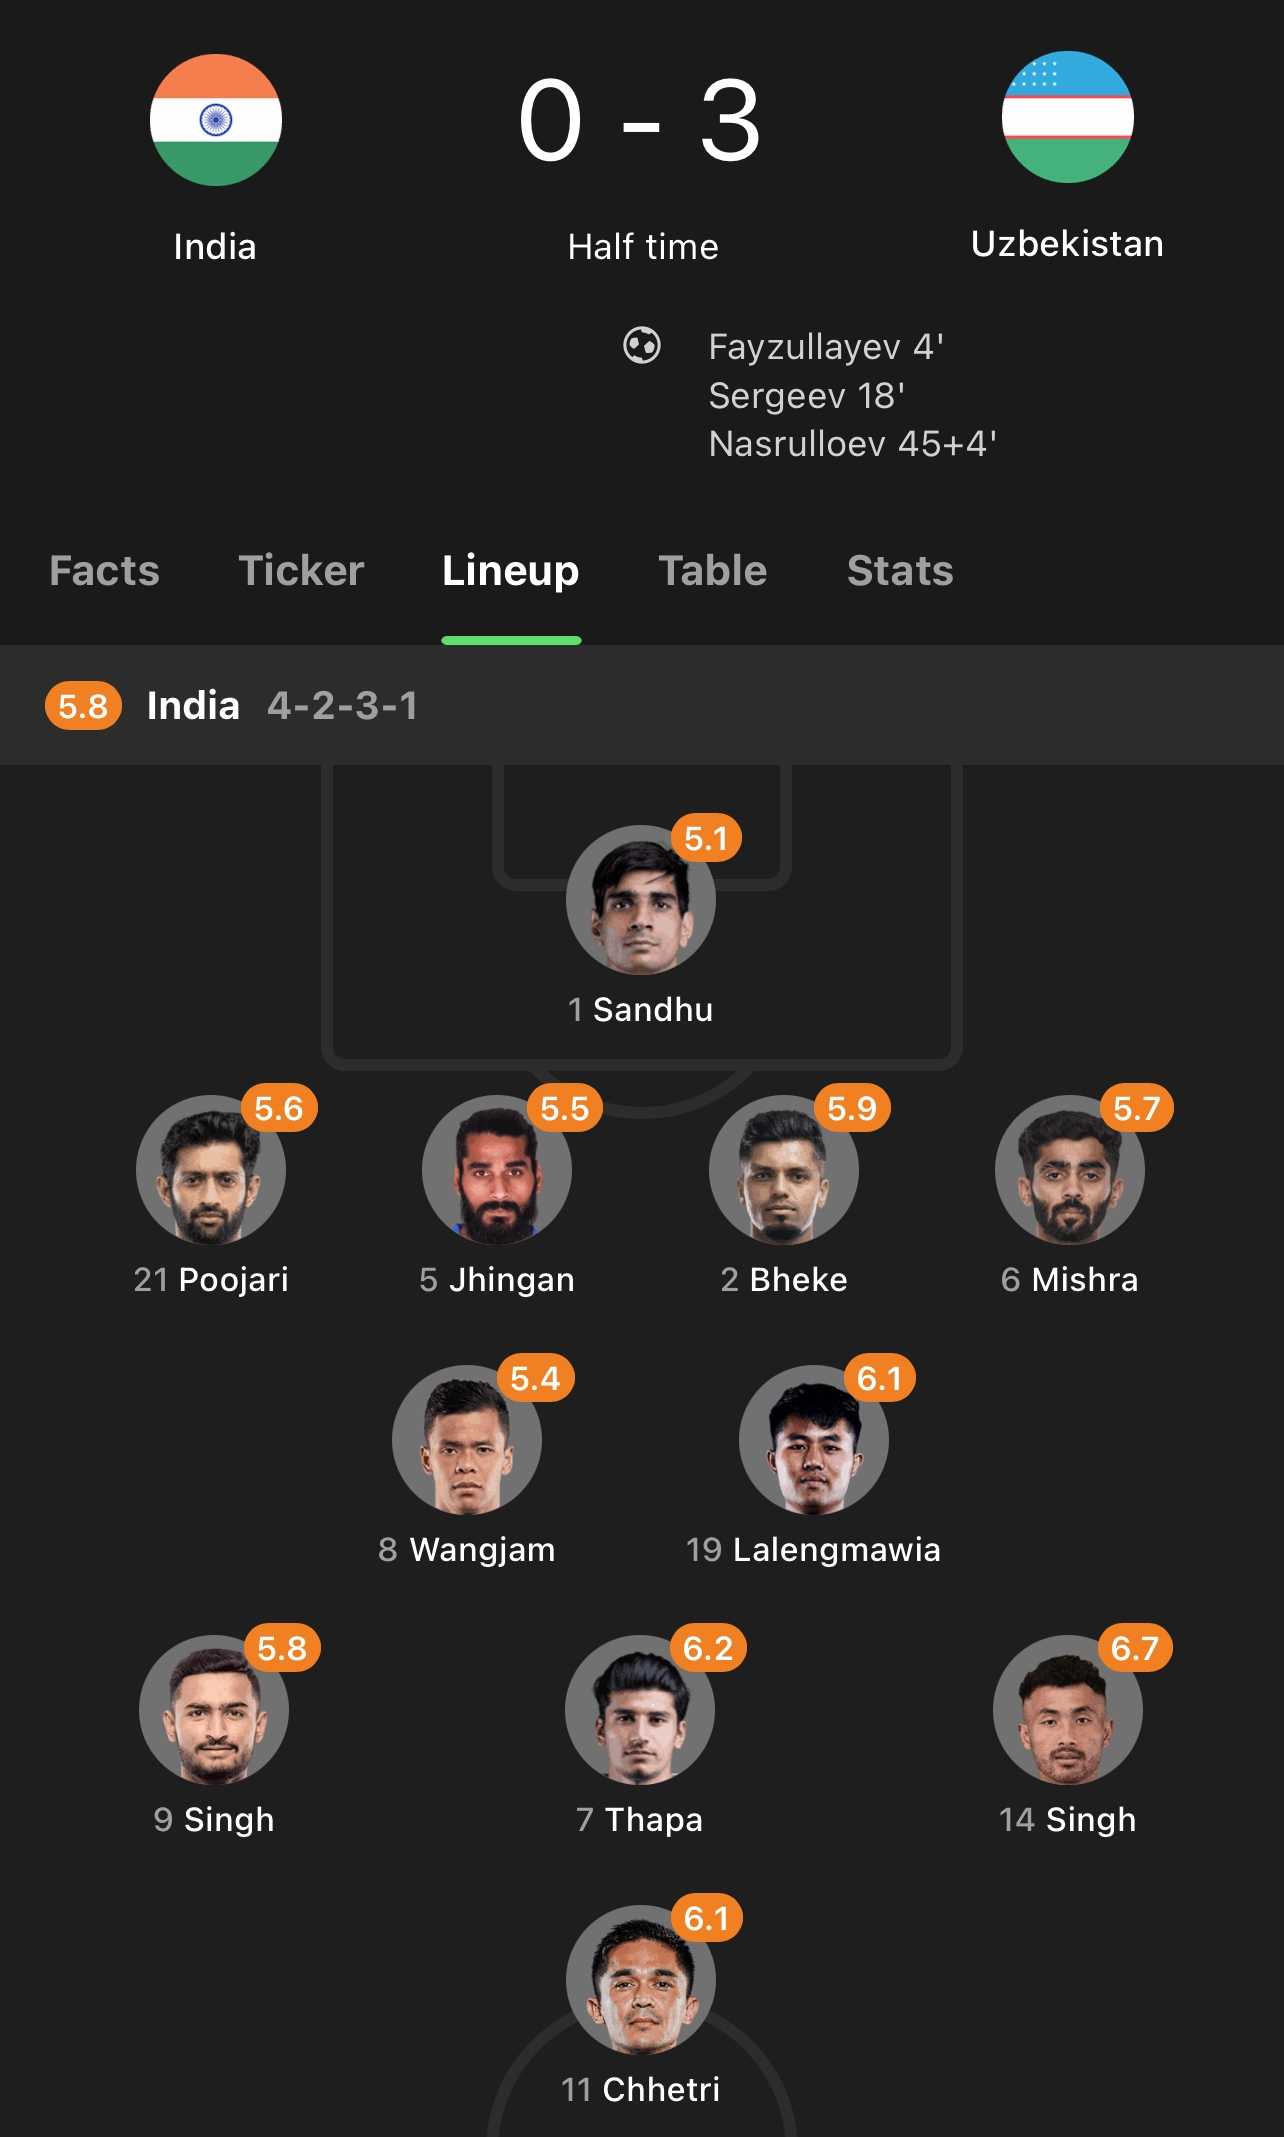
Task: Click Nasrulloev 45+4' goal entry
Action: click(x=853, y=444)
